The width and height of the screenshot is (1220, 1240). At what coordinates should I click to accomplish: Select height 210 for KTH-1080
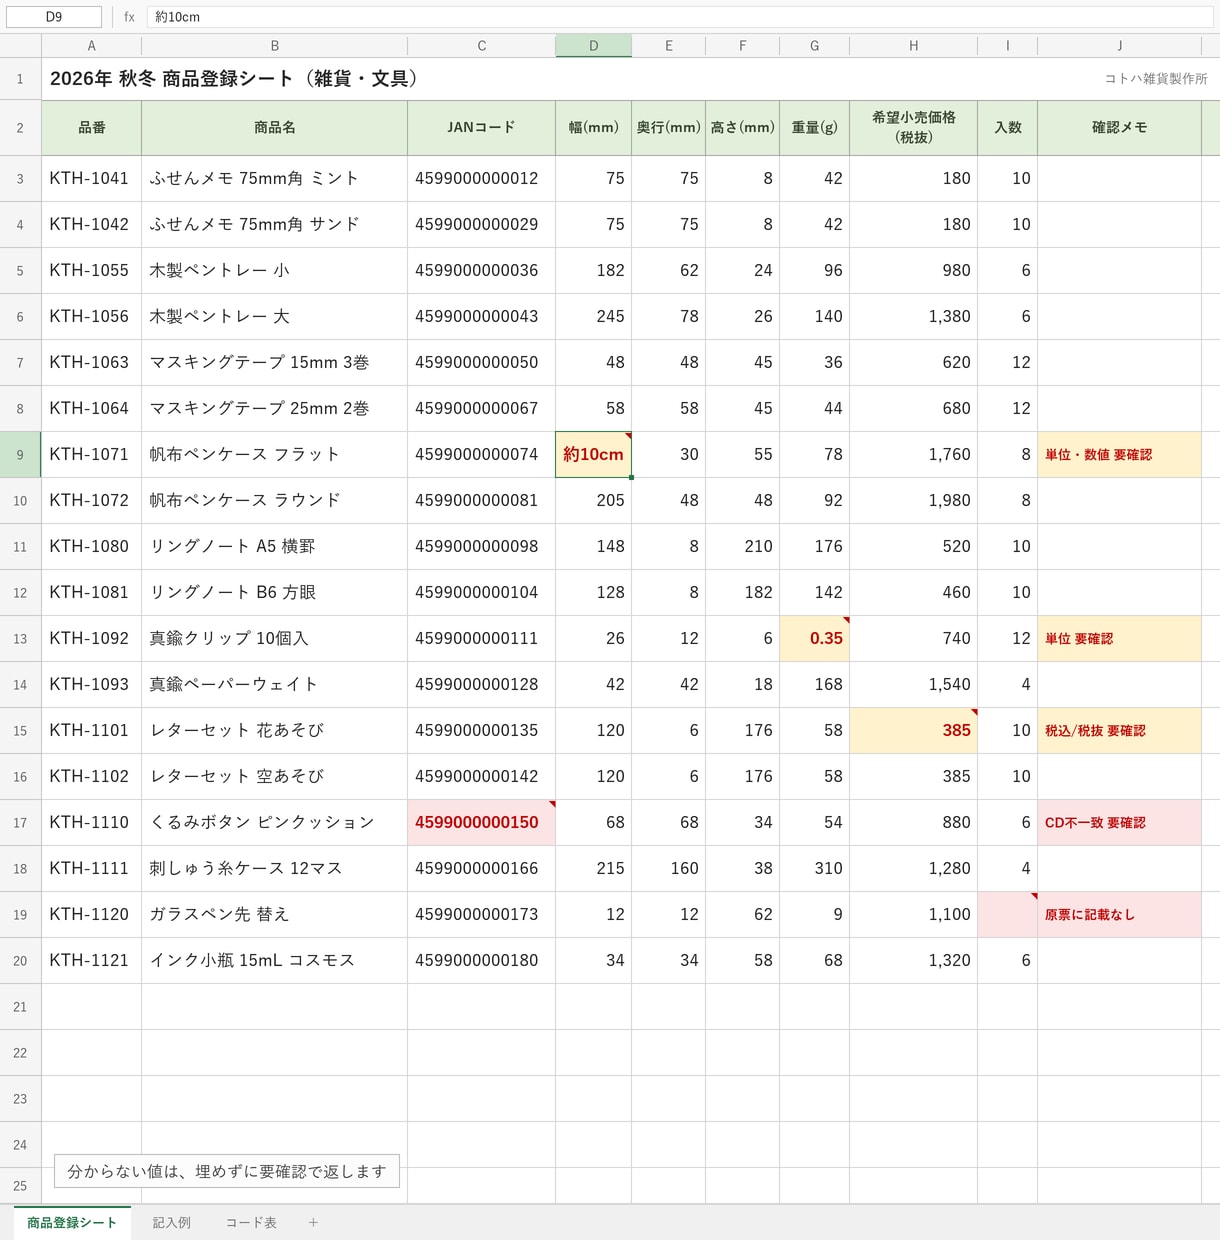742,547
